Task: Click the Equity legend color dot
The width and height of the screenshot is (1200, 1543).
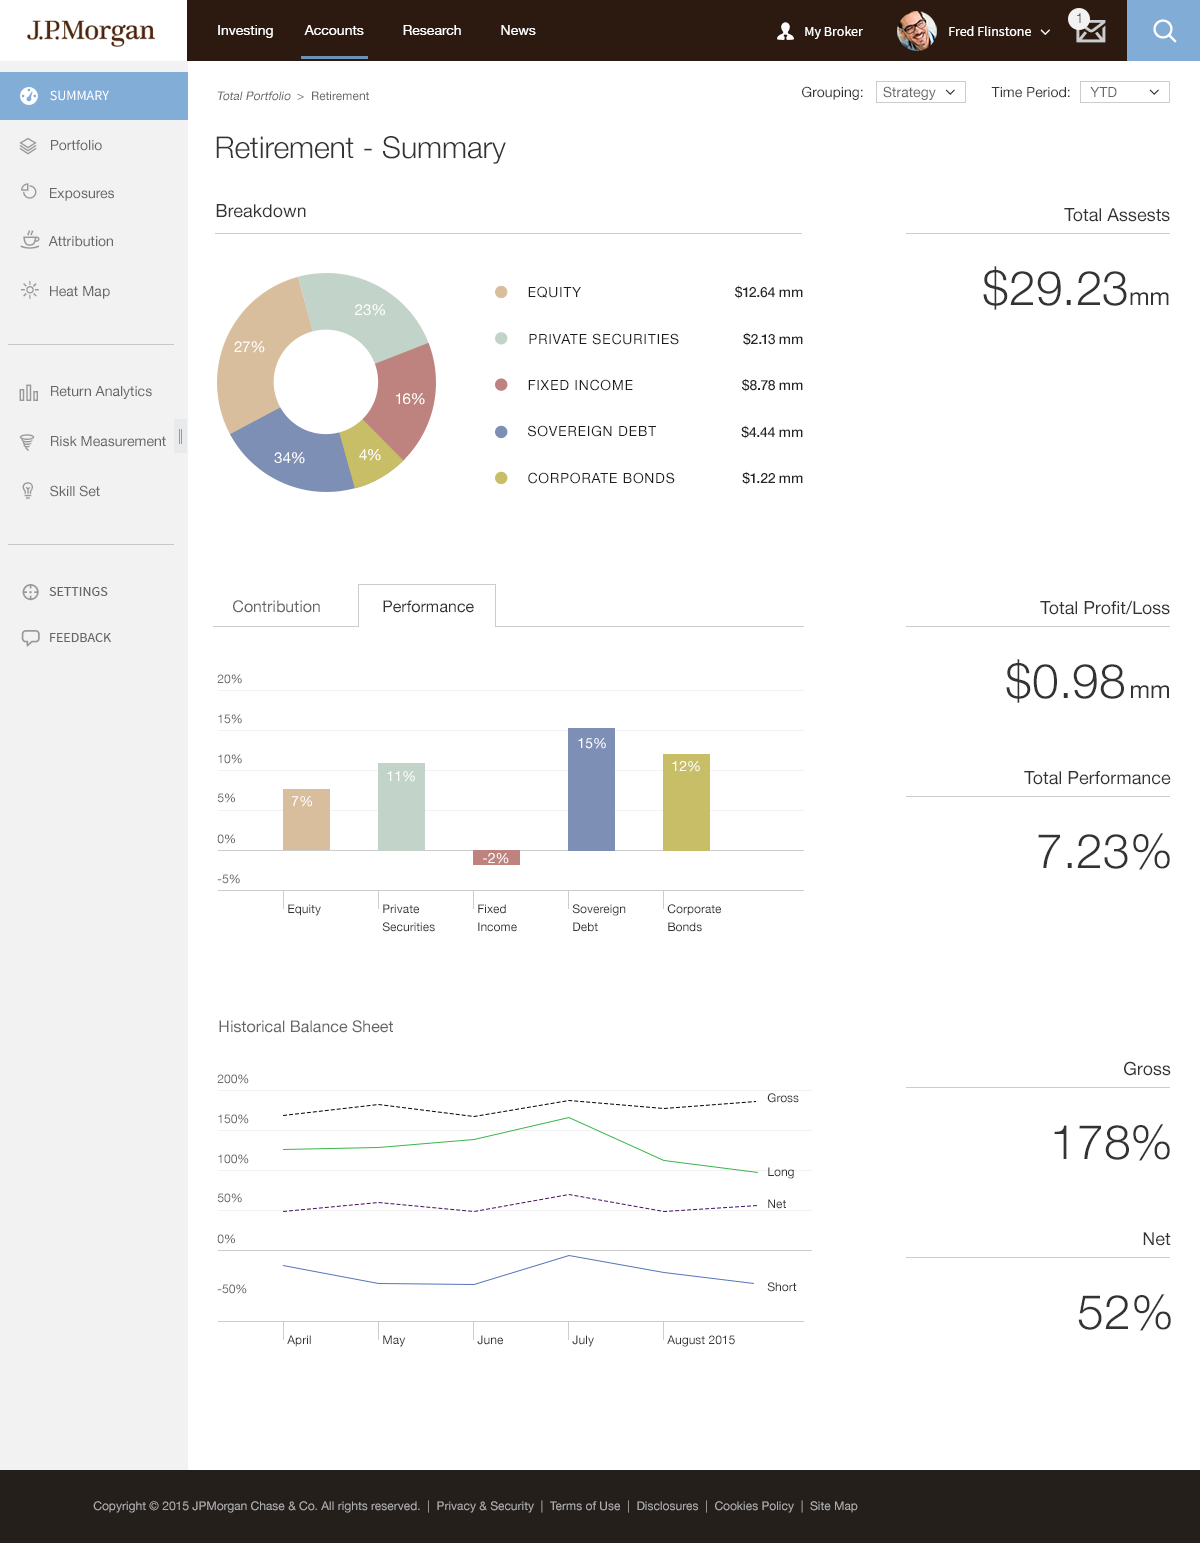Action: pos(501,292)
